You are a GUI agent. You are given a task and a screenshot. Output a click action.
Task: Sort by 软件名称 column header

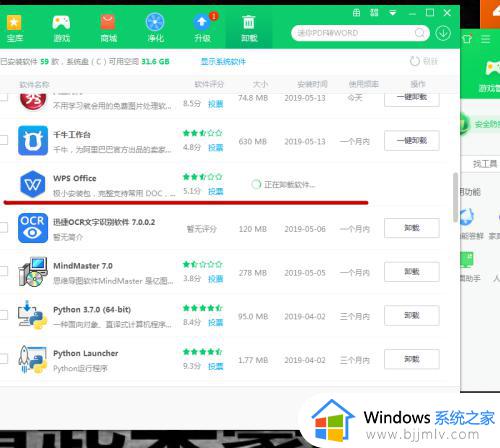pos(34,84)
